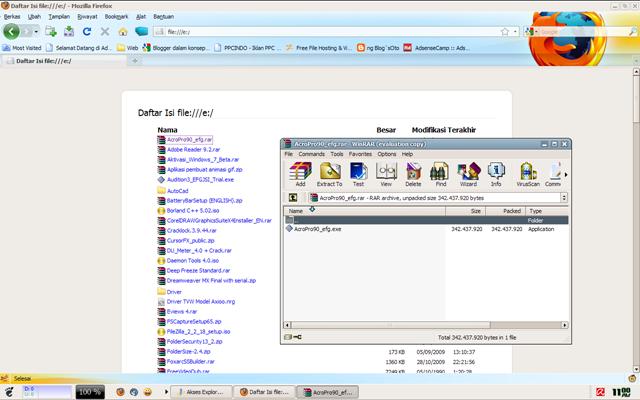
Task: Click the 100 % battery indicator in taskbar
Action: (x=90, y=392)
